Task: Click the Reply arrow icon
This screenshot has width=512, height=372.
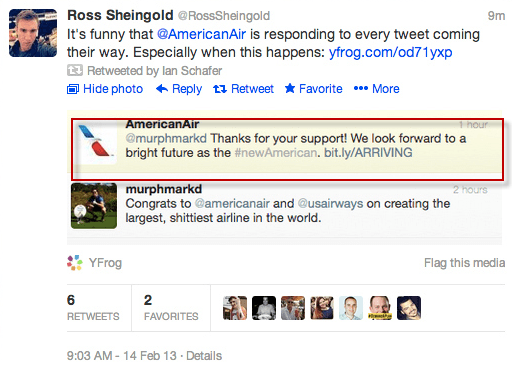Action: pyautogui.click(x=162, y=89)
